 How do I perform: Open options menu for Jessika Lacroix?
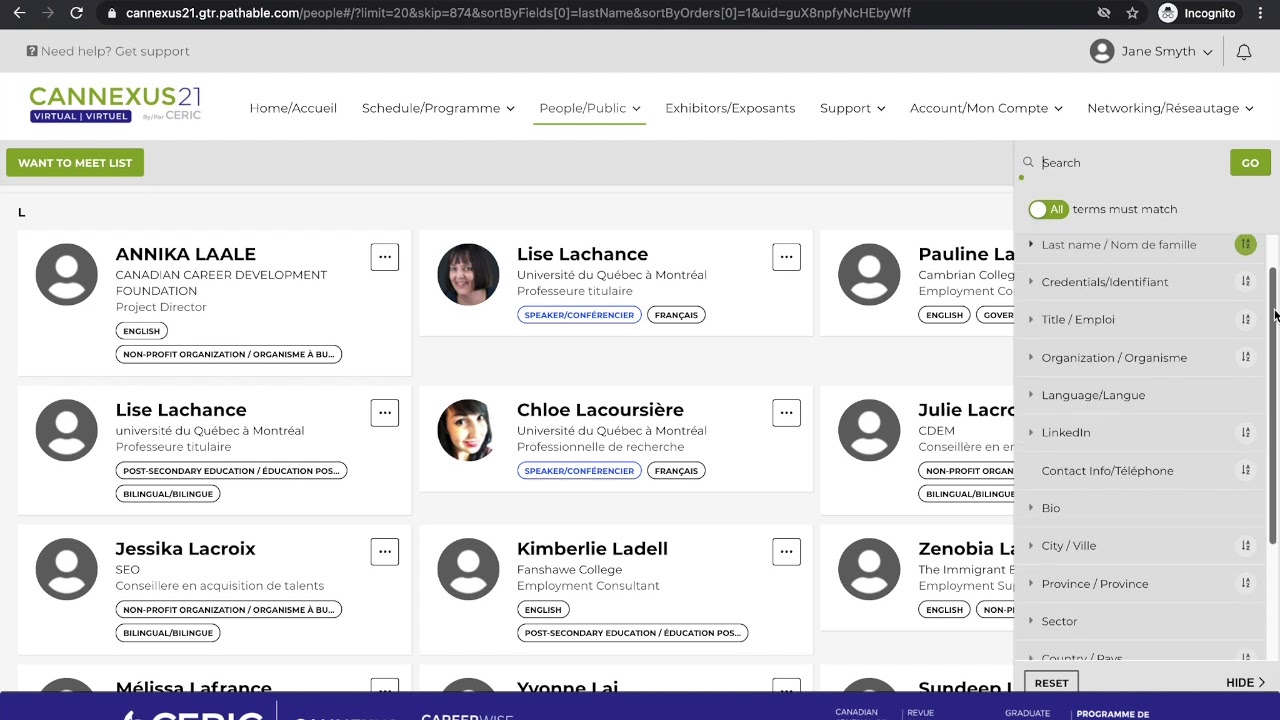click(x=385, y=552)
